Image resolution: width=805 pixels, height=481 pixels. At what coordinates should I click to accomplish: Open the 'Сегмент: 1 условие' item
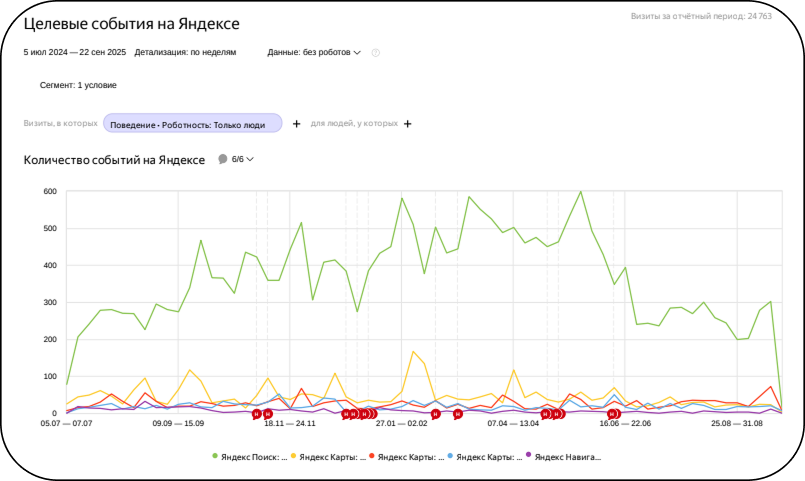coord(78,85)
